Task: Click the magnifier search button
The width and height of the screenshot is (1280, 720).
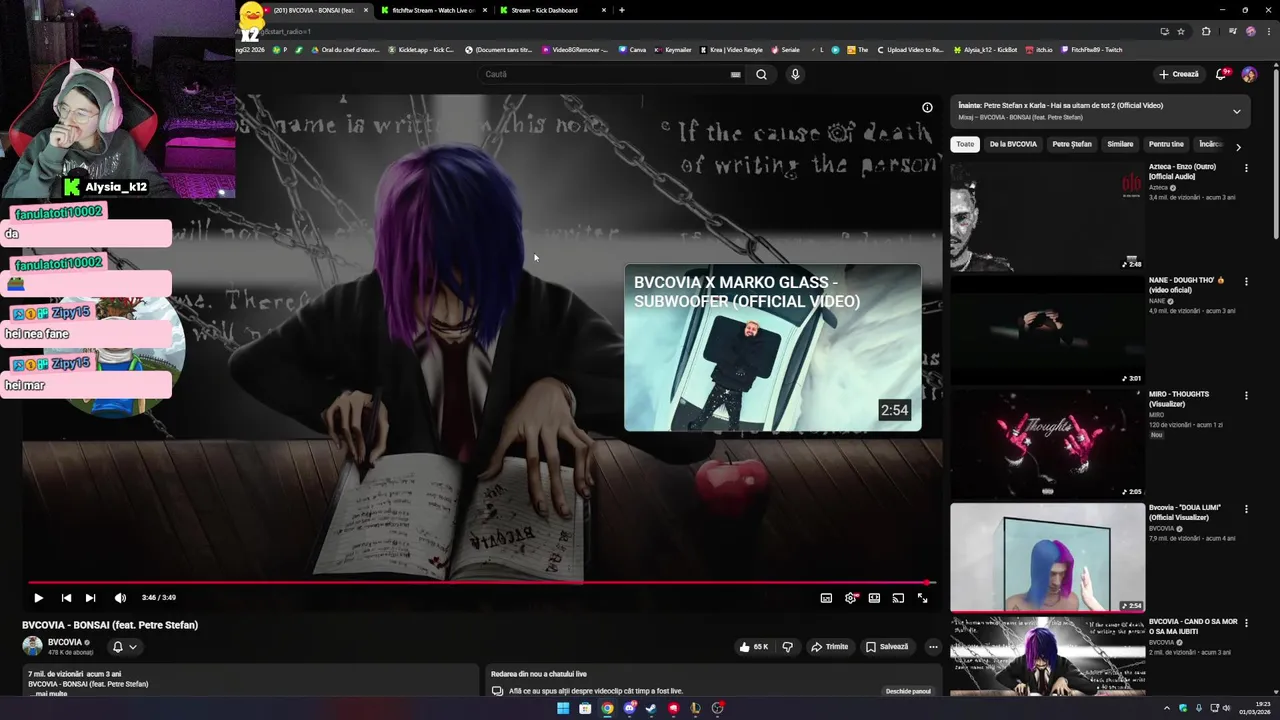Action: pyautogui.click(x=761, y=74)
